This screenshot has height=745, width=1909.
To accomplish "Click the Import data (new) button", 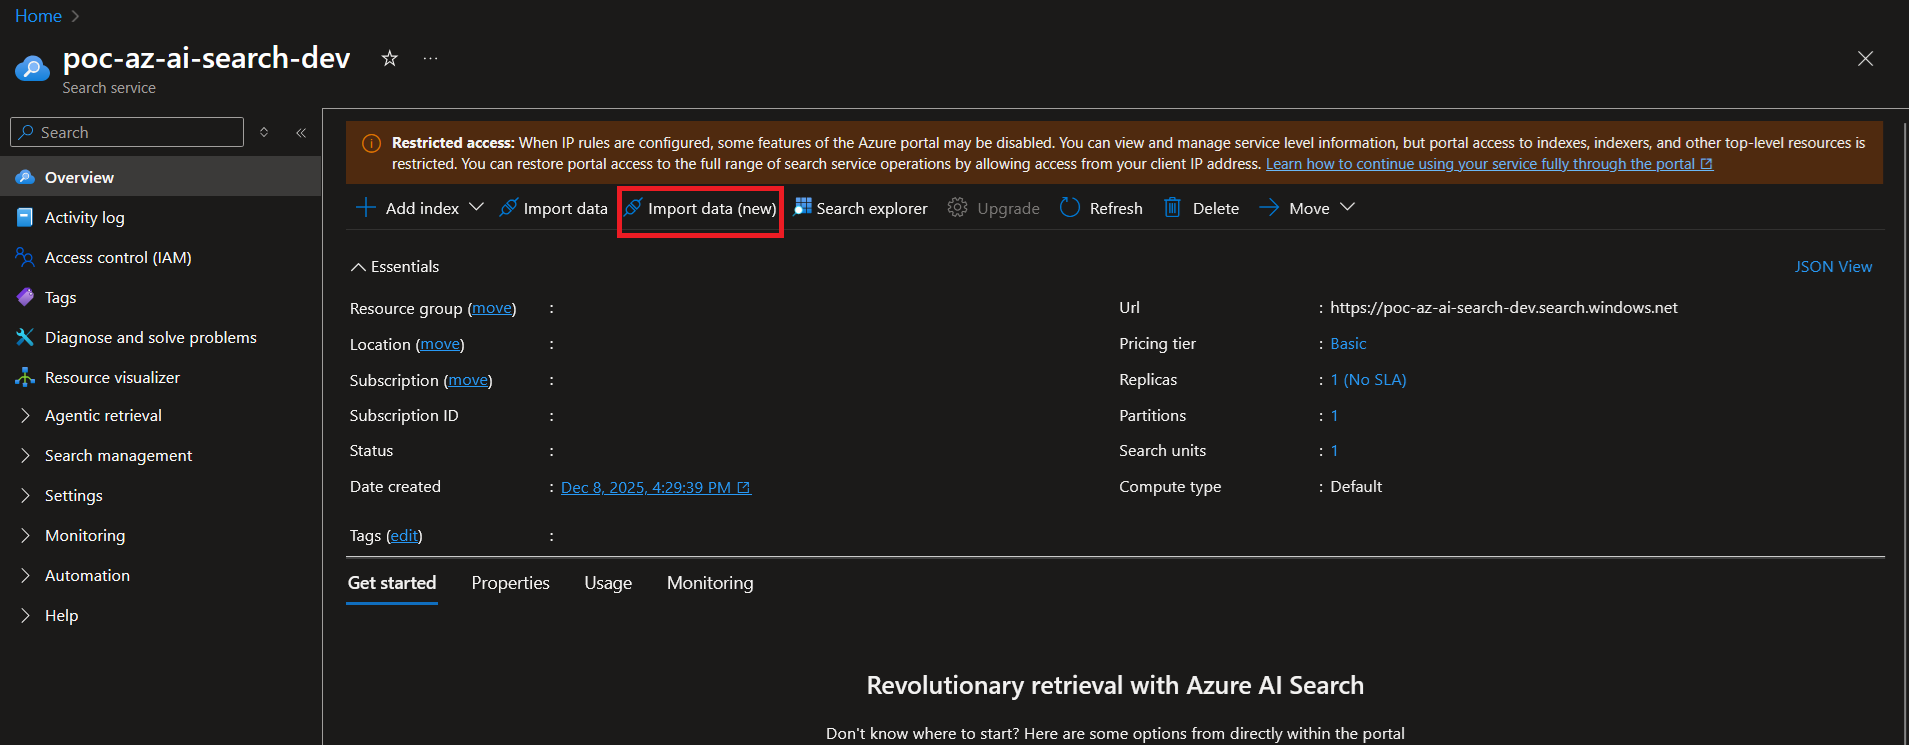I will tap(700, 208).
